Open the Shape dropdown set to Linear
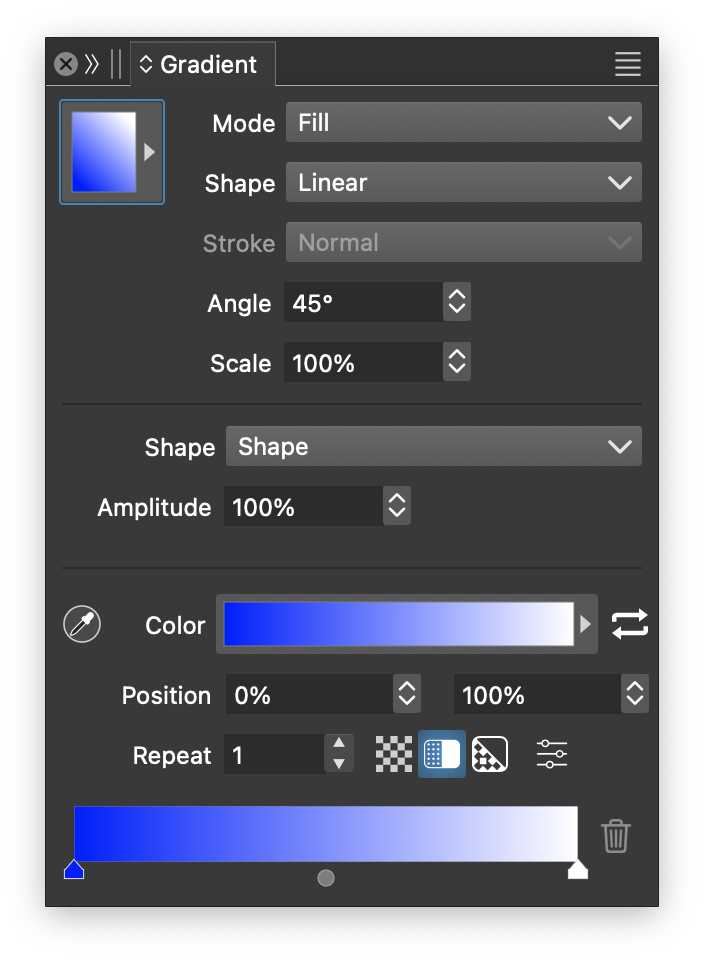The width and height of the screenshot is (704, 960). (x=464, y=183)
